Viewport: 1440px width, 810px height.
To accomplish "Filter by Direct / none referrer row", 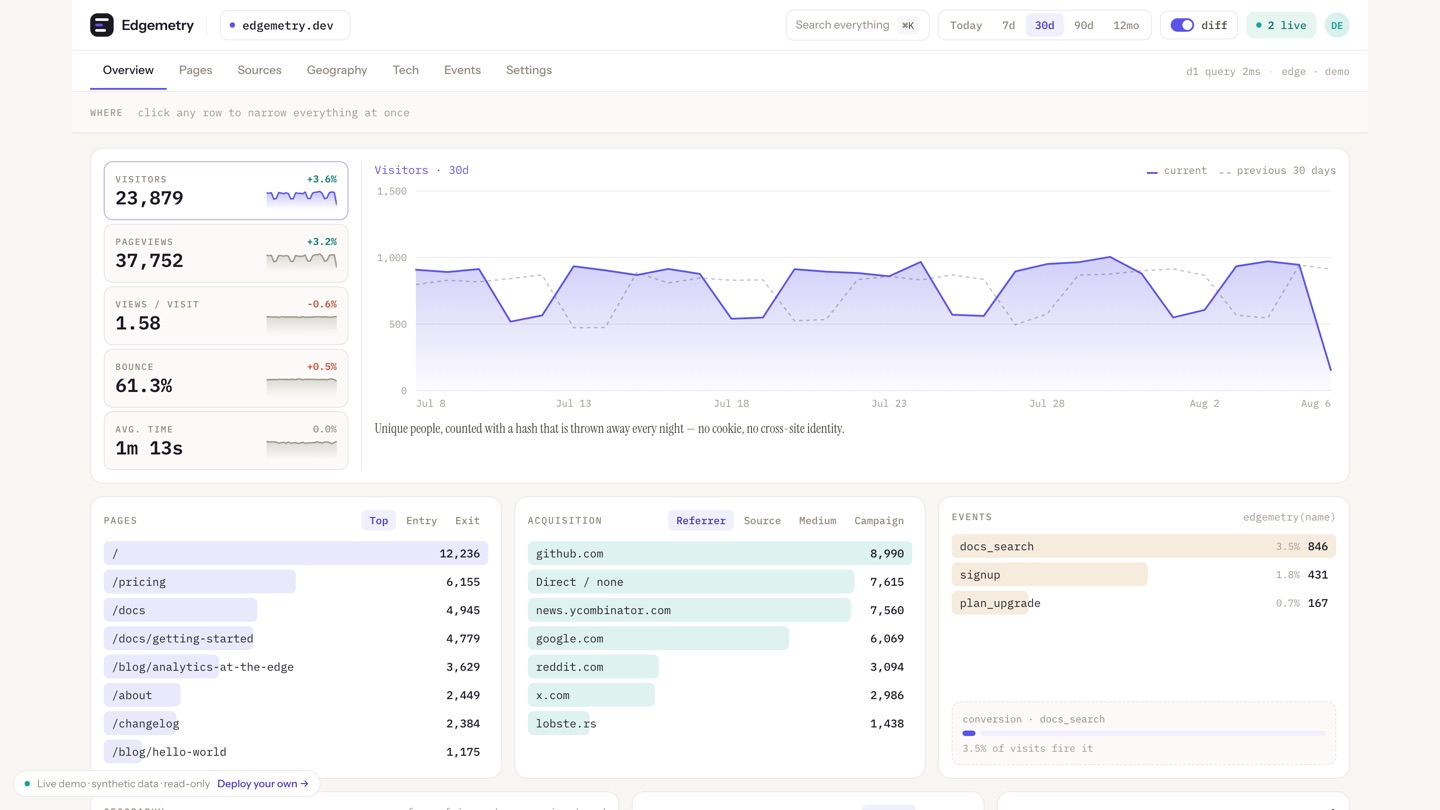I will coord(720,582).
